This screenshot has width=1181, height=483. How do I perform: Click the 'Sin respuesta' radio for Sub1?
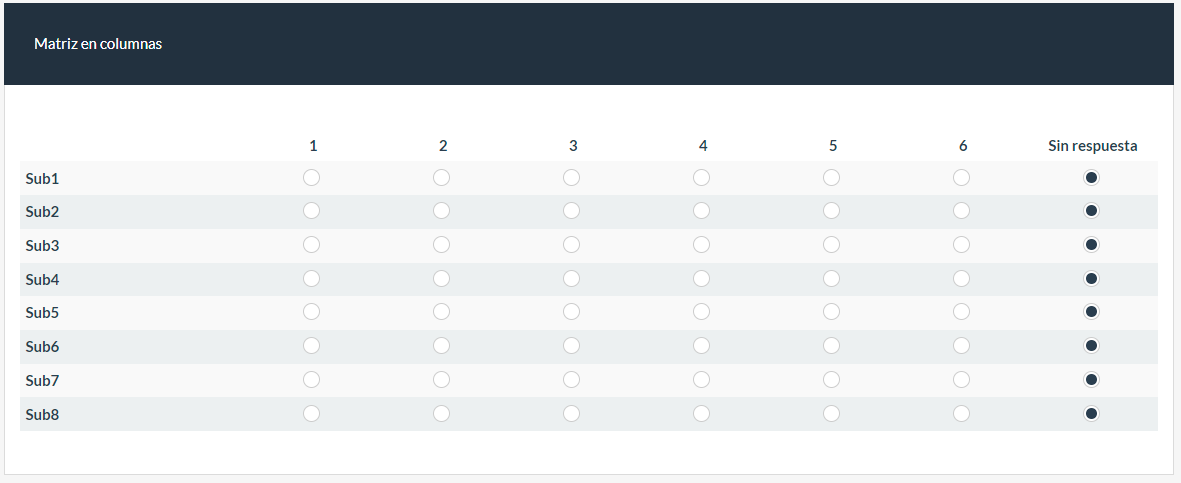click(1092, 178)
